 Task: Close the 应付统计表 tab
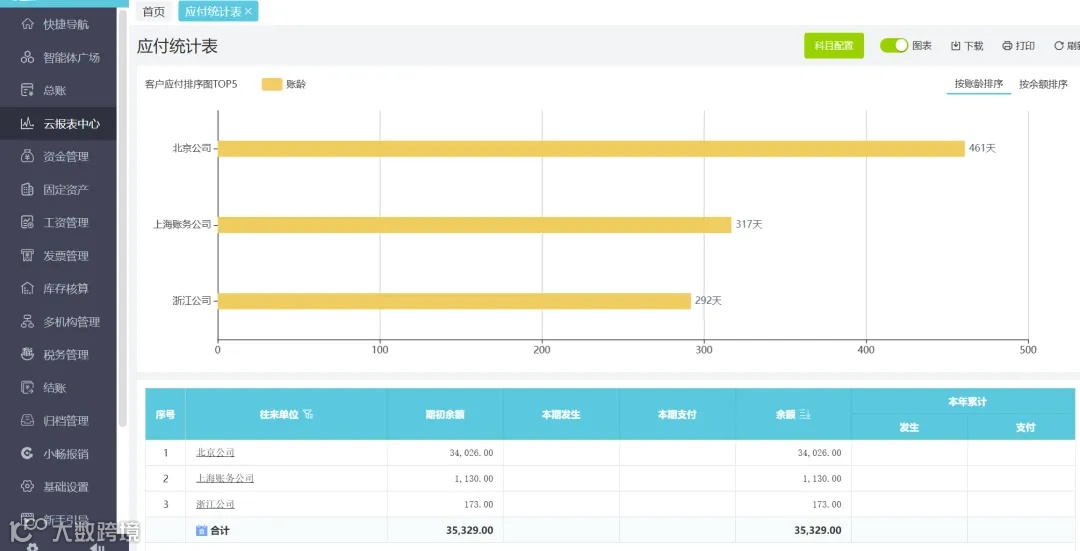248,12
